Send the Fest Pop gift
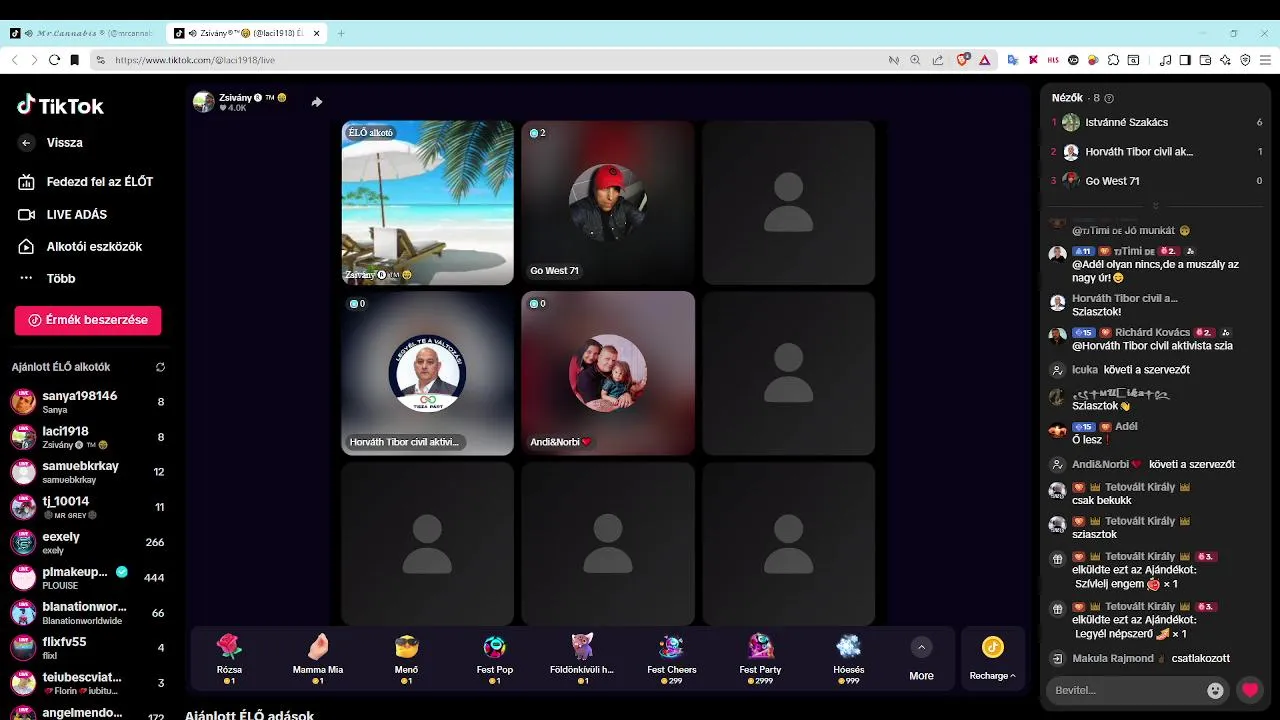1280x720 pixels. [x=495, y=657]
